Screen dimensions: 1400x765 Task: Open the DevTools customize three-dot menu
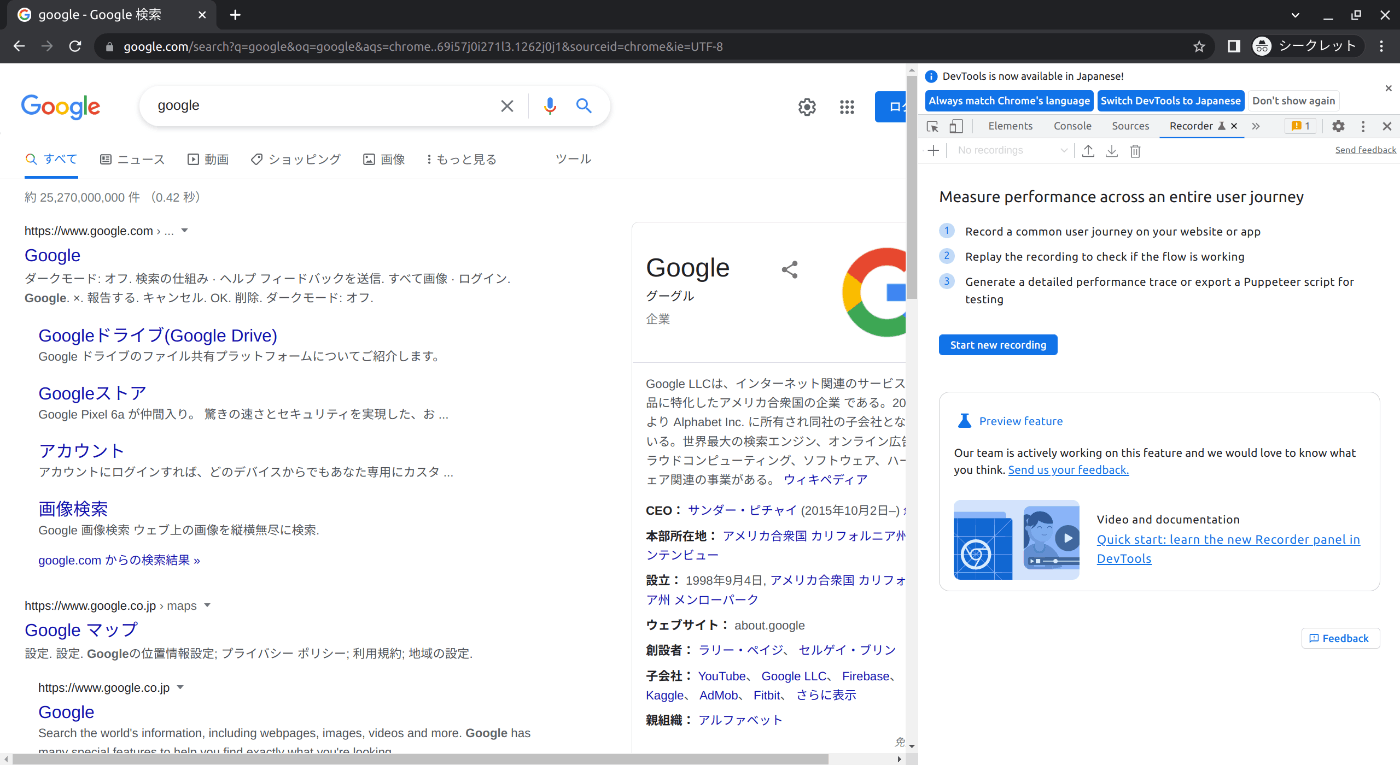[1362, 126]
